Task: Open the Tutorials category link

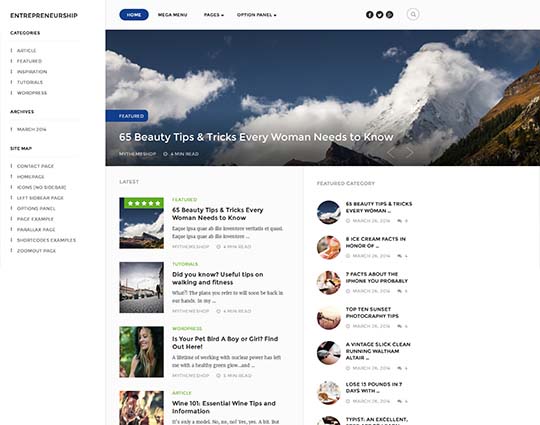Action: 30,82
